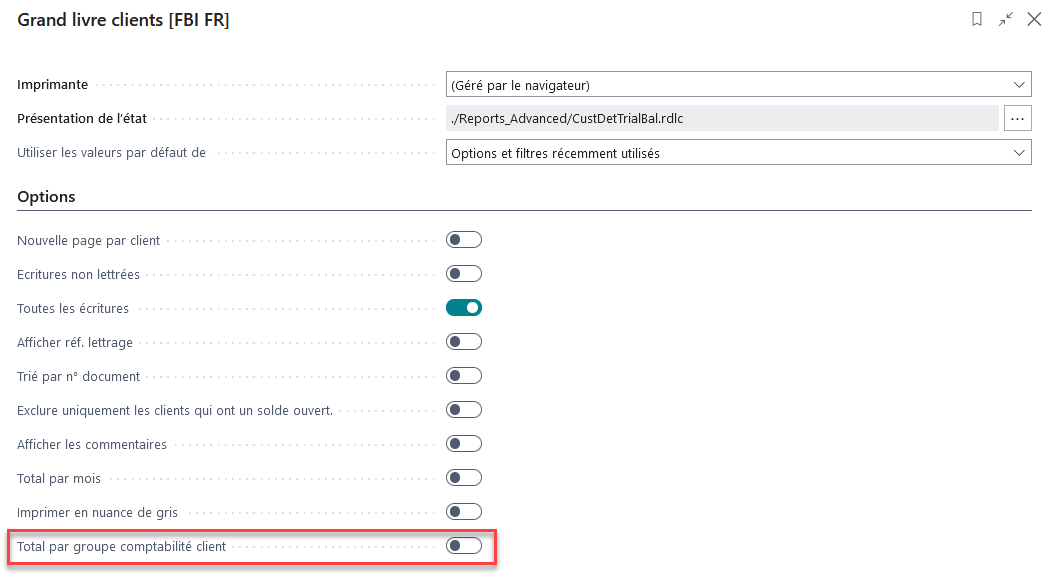Open the Imprimante dropdown
Image resolution: width=1052 pixels, height=579 pixels.
(x=738, y=84)
